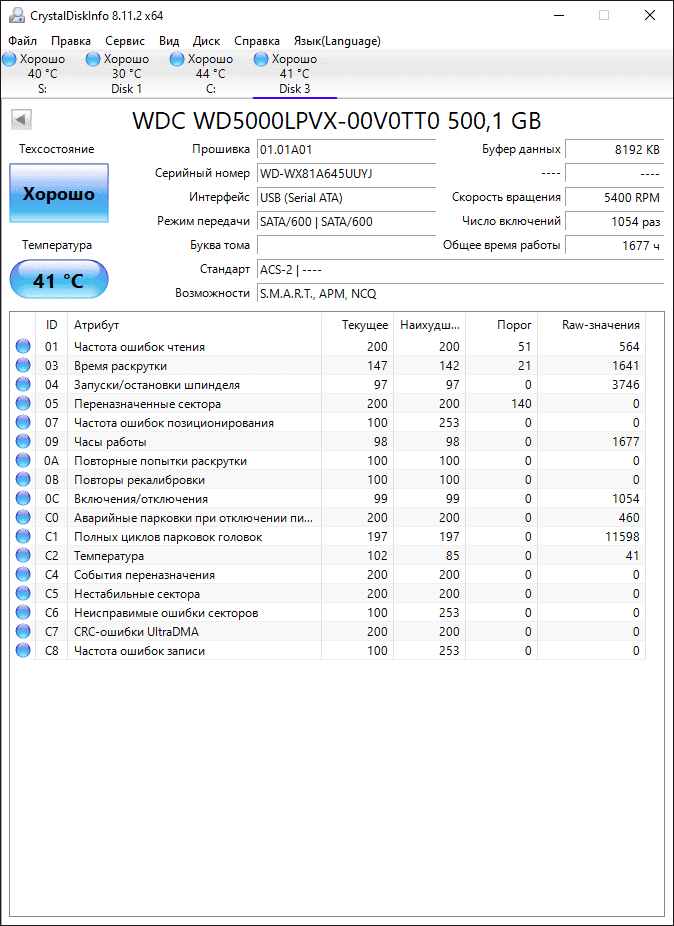The image size is (674, 926).
Task: Click the interface field USB (Serial ATA)
Action: coord(346,197)
